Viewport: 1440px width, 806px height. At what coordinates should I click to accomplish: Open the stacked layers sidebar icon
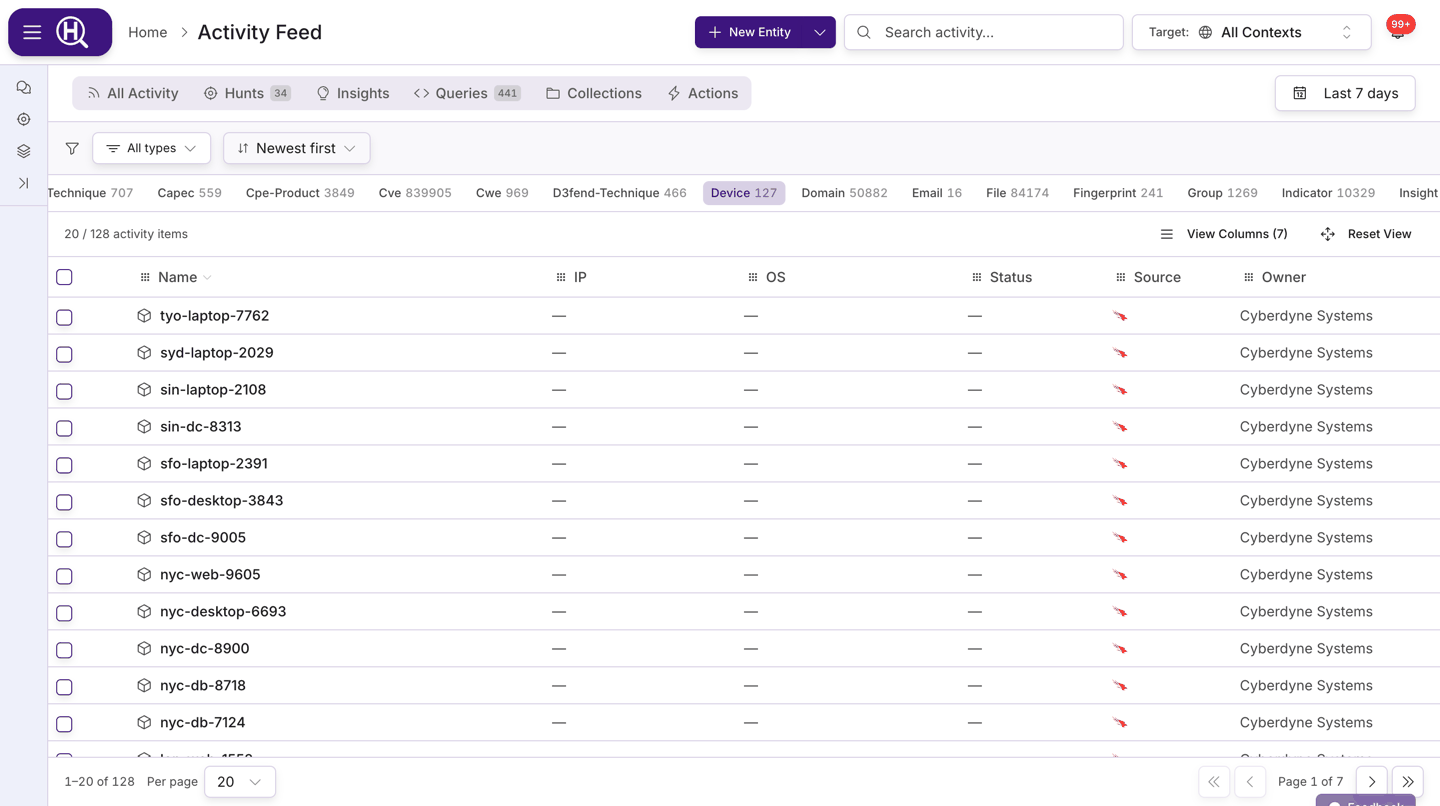tap(24, 151)
